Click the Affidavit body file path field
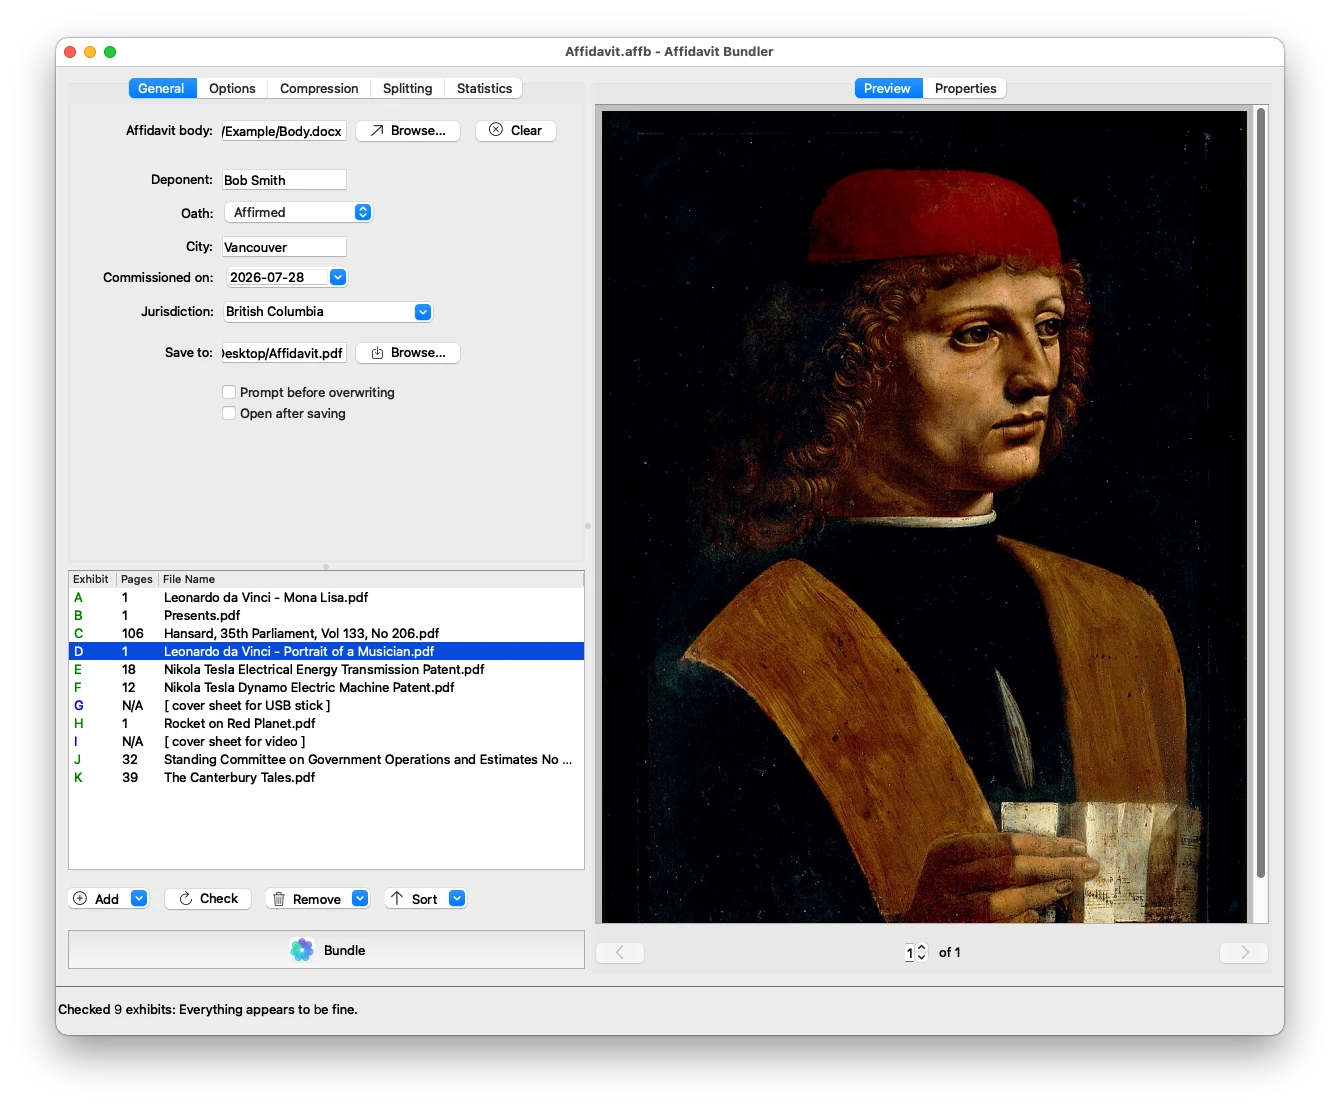Viewport: 1340px width, 1109px height. [x=284, y=131]
